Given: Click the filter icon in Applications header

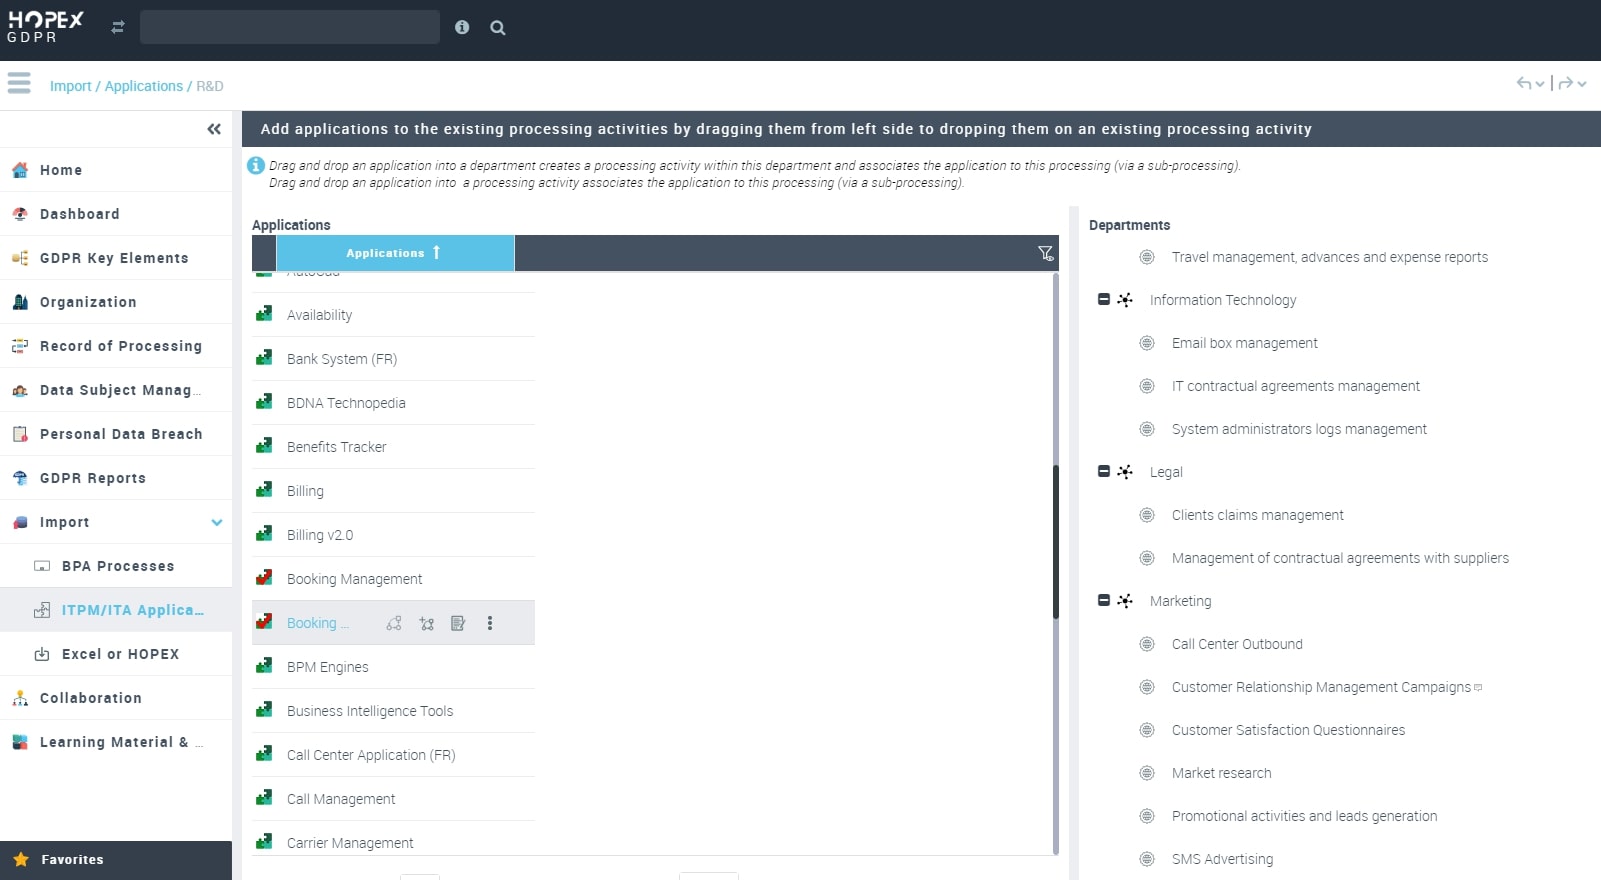Looking at the screenshot, I should pos(1045,254).
